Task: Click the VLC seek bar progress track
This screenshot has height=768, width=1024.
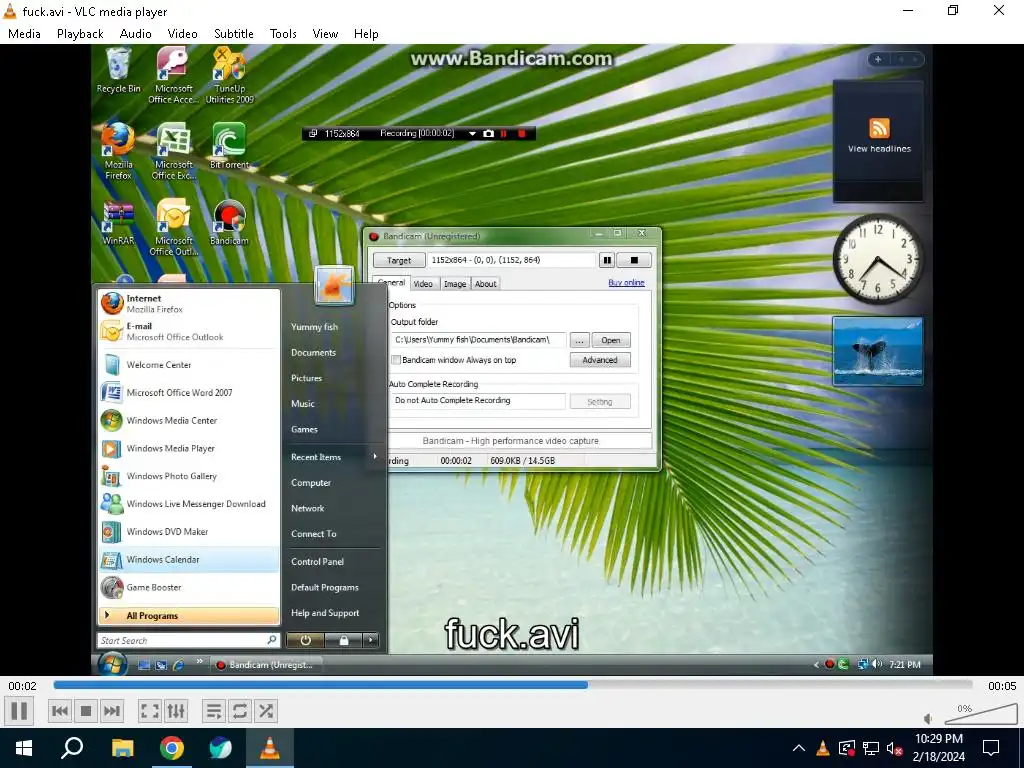Action: [513, 685]
